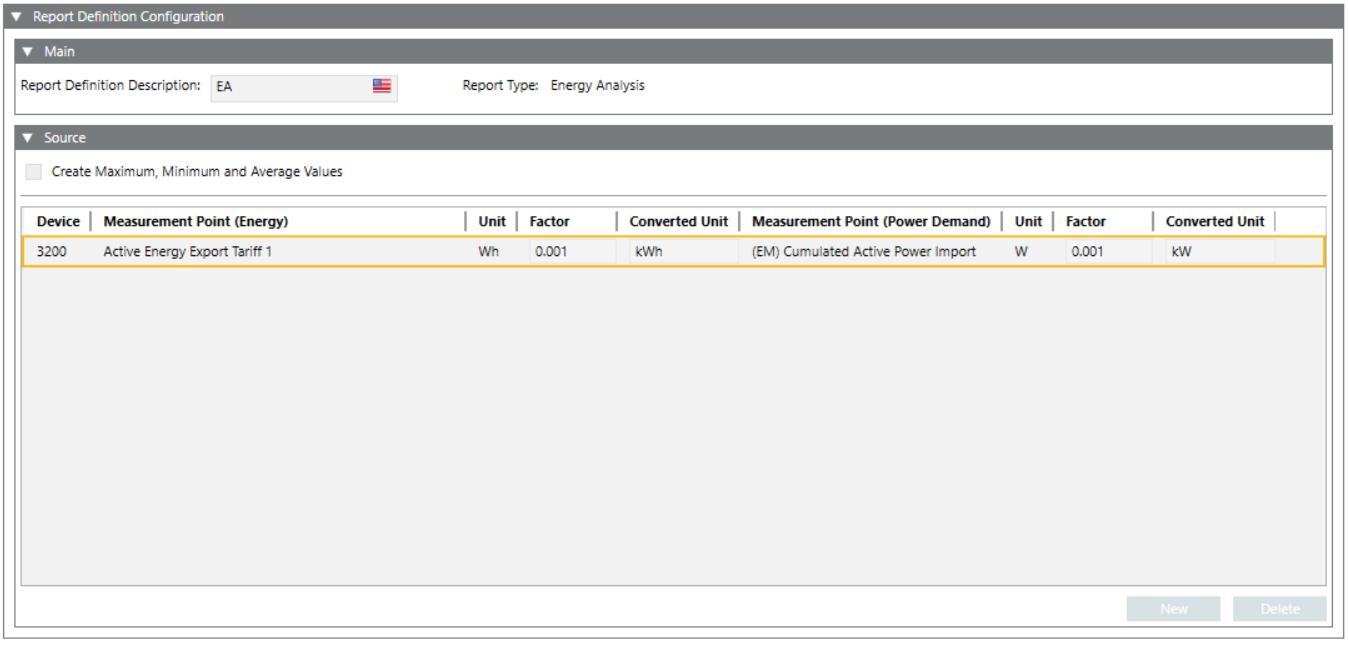
Task: Click Measurement Point (Energy) column header
Action: [196, 222]
